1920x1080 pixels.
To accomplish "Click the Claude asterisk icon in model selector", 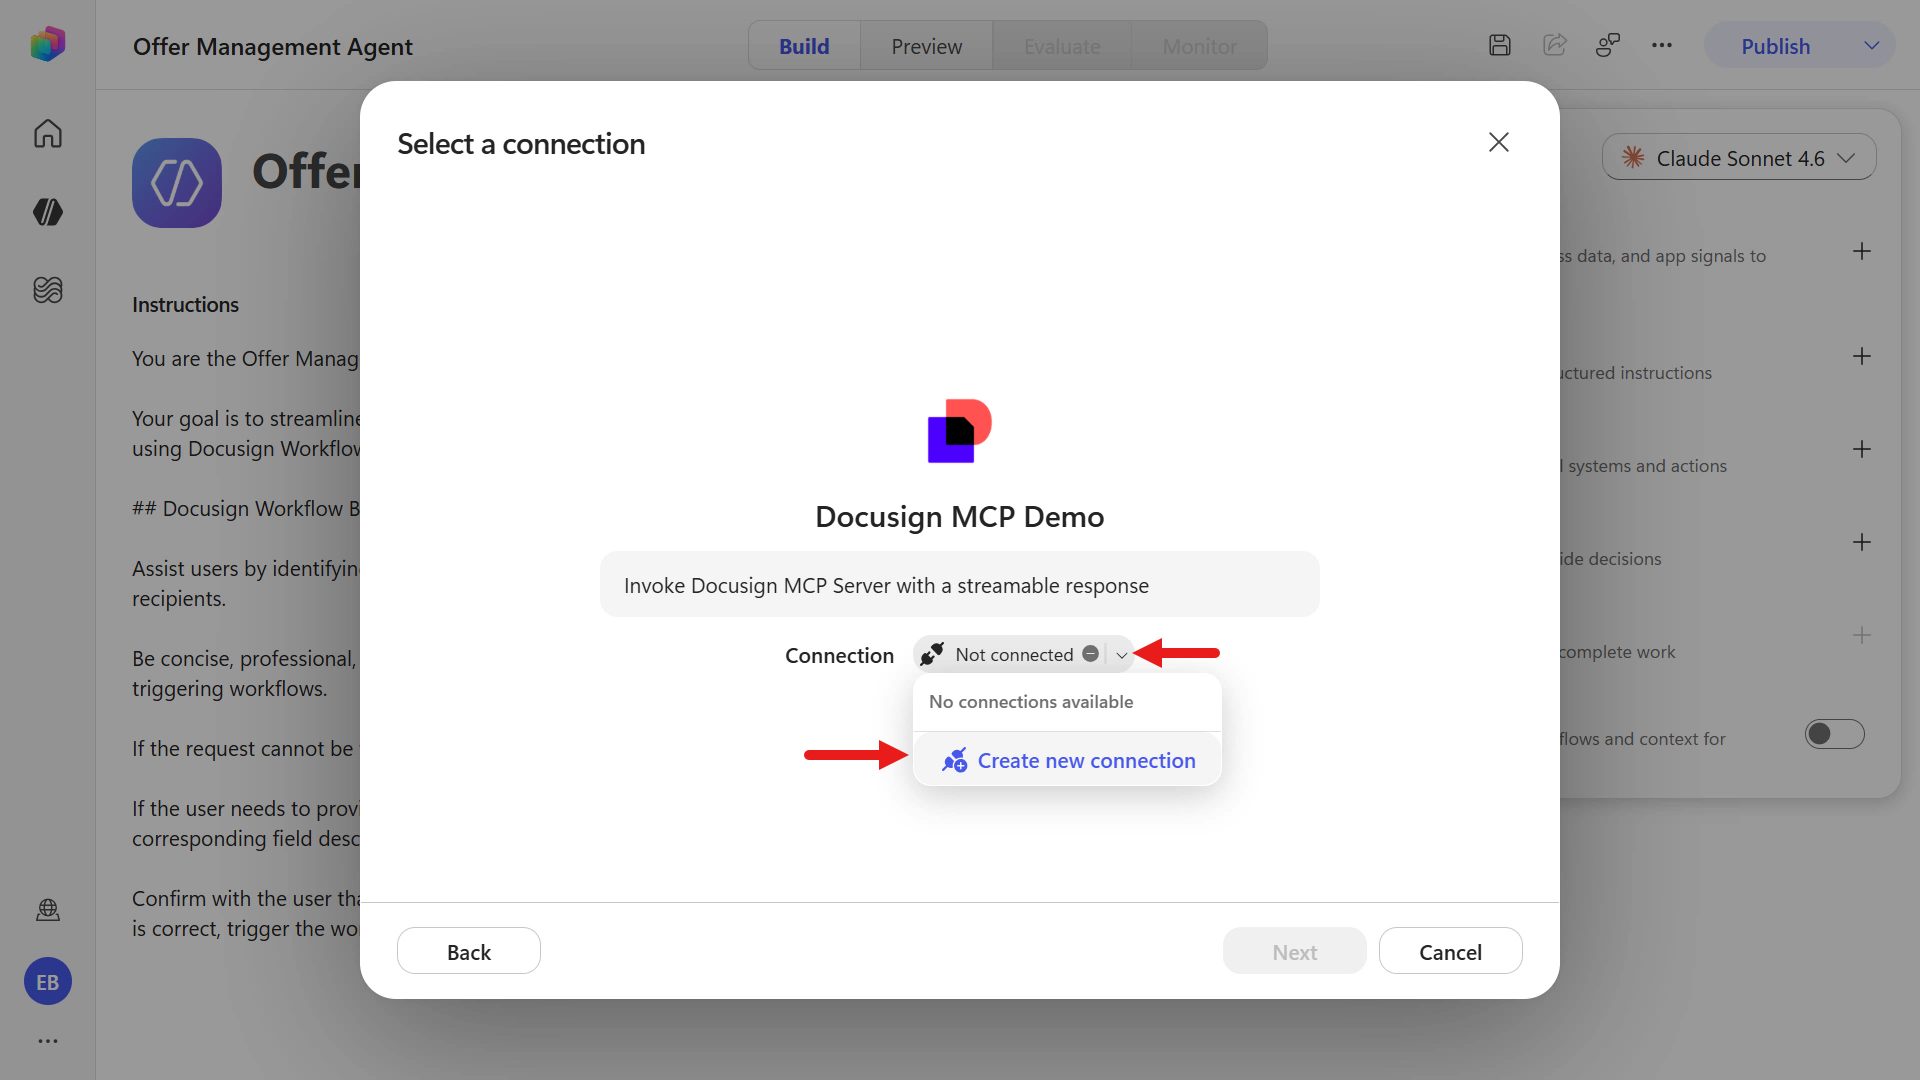I will pyautogui.click(x=1632, y=158).
